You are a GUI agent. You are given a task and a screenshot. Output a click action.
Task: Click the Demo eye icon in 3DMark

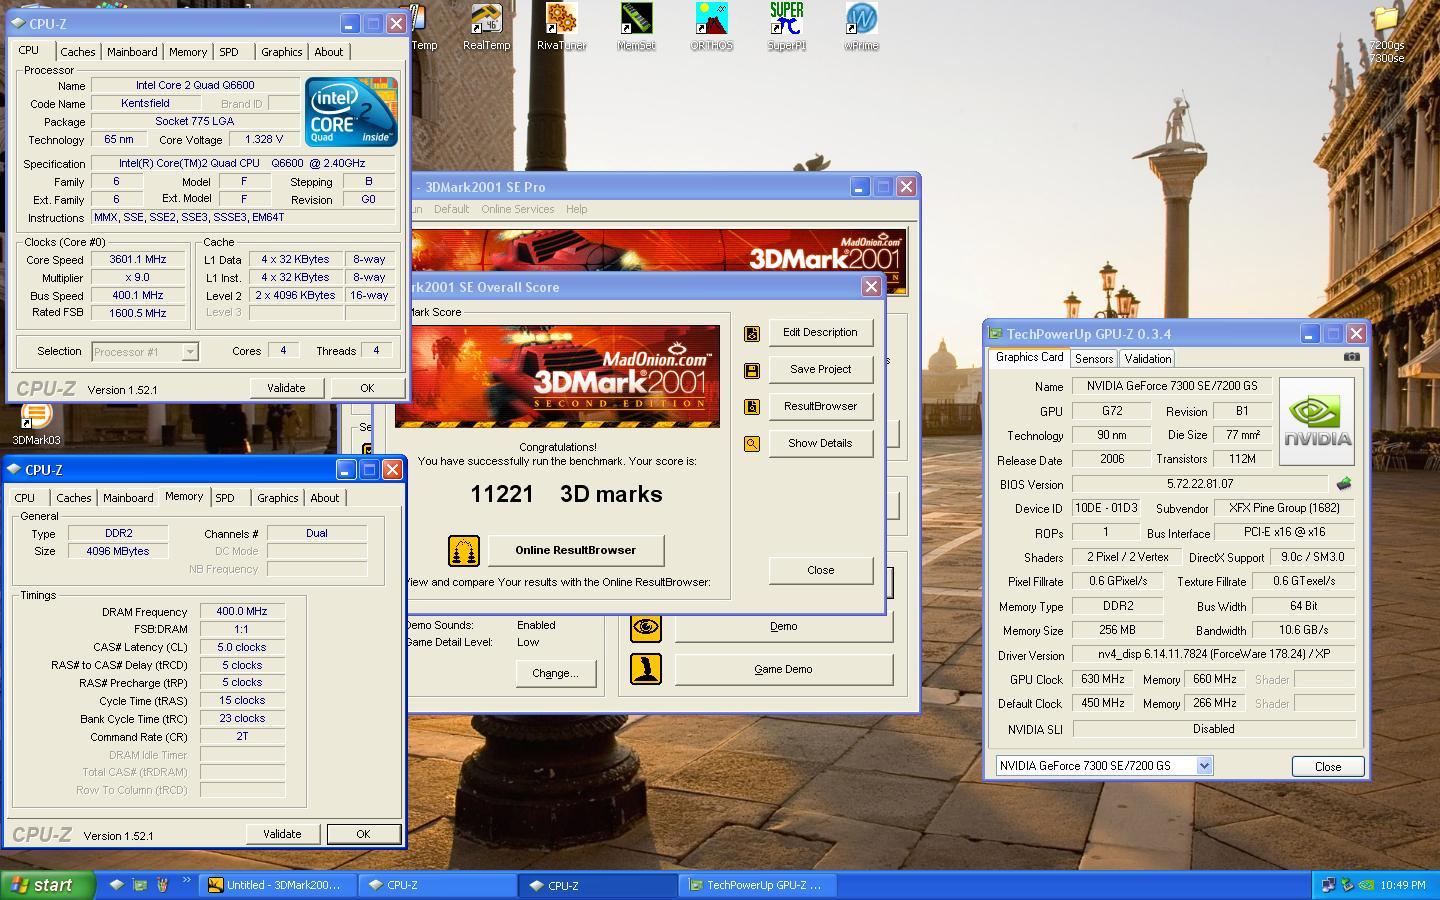point(646,627)
